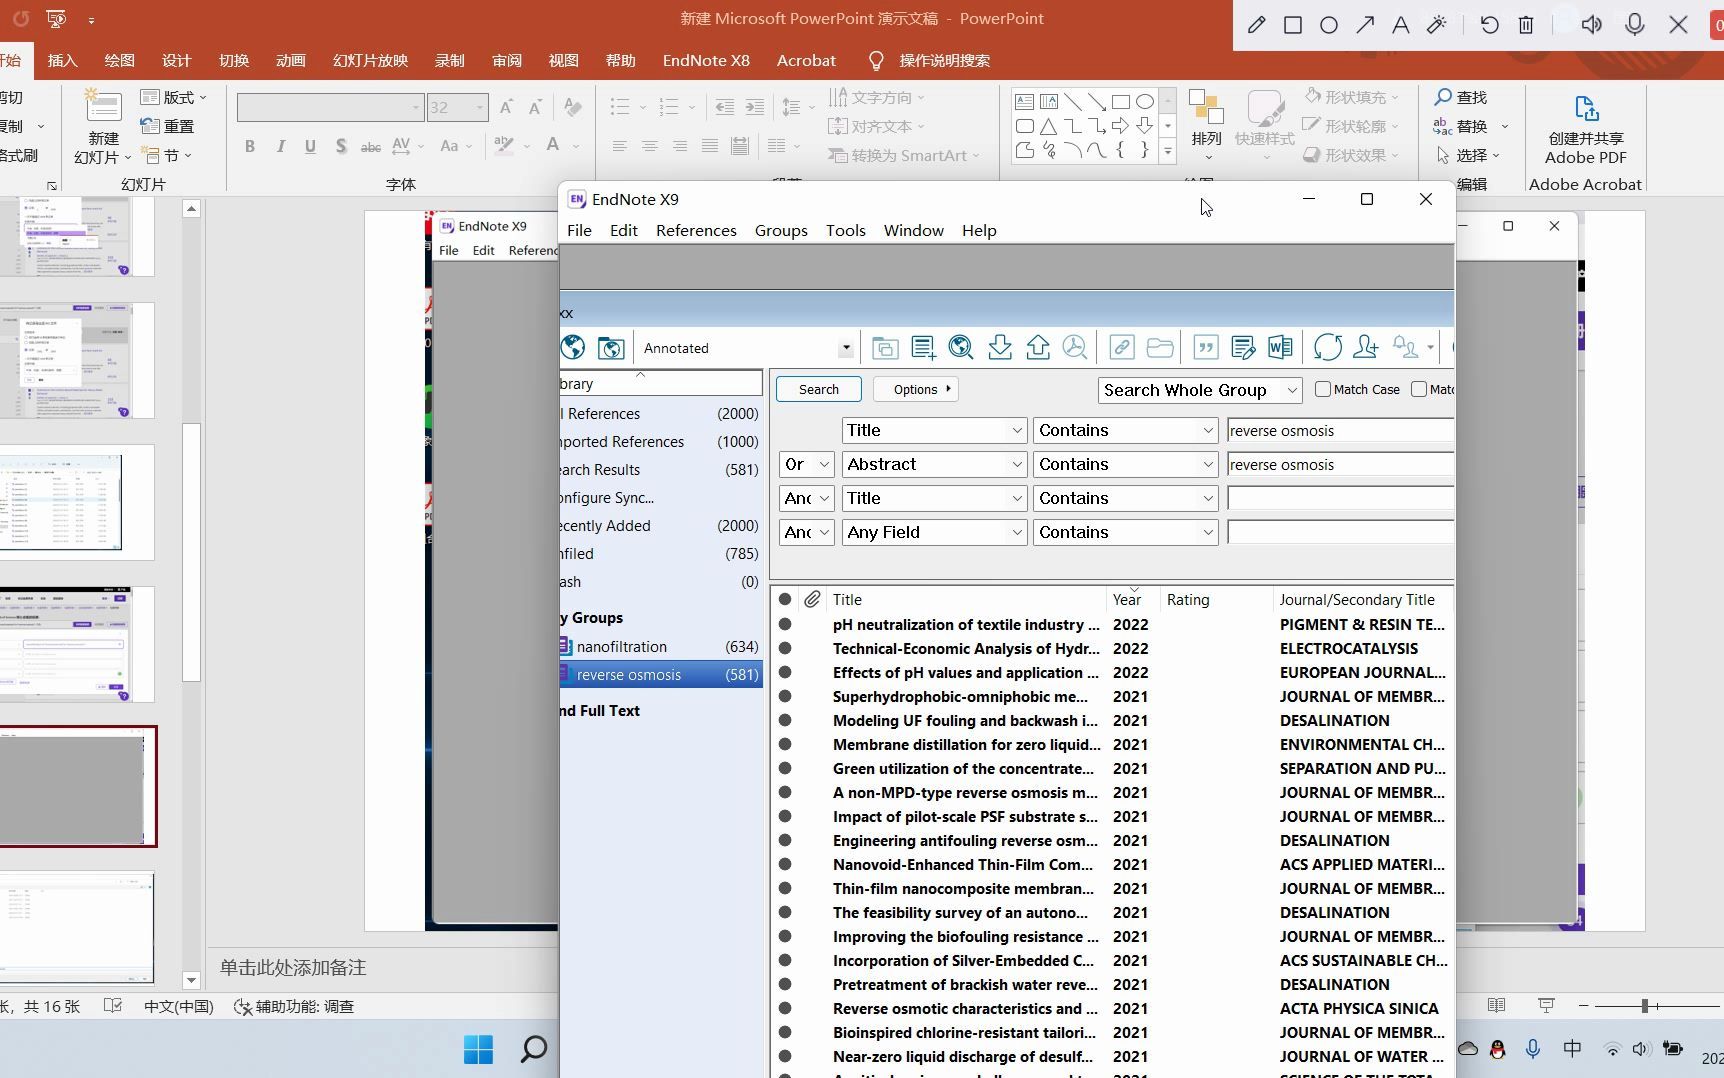
Task: Open the Or boolean operator dropdown
Action: [824, 464]
